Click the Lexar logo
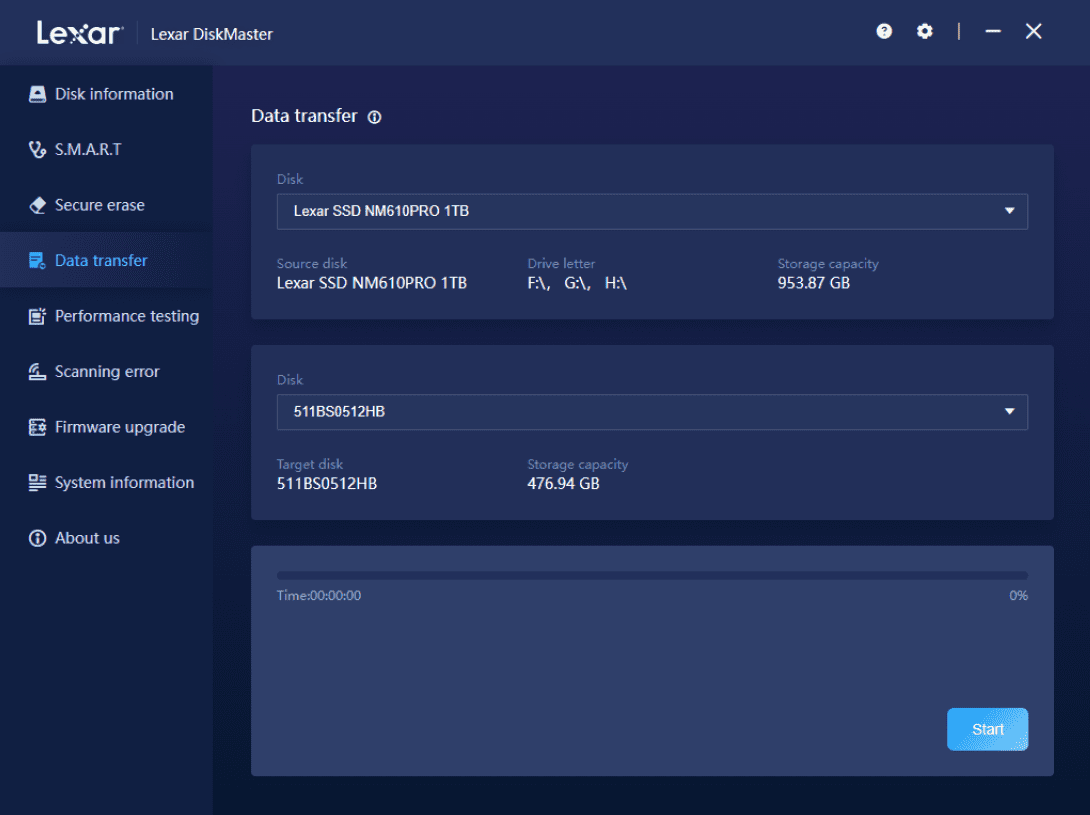 80,33
